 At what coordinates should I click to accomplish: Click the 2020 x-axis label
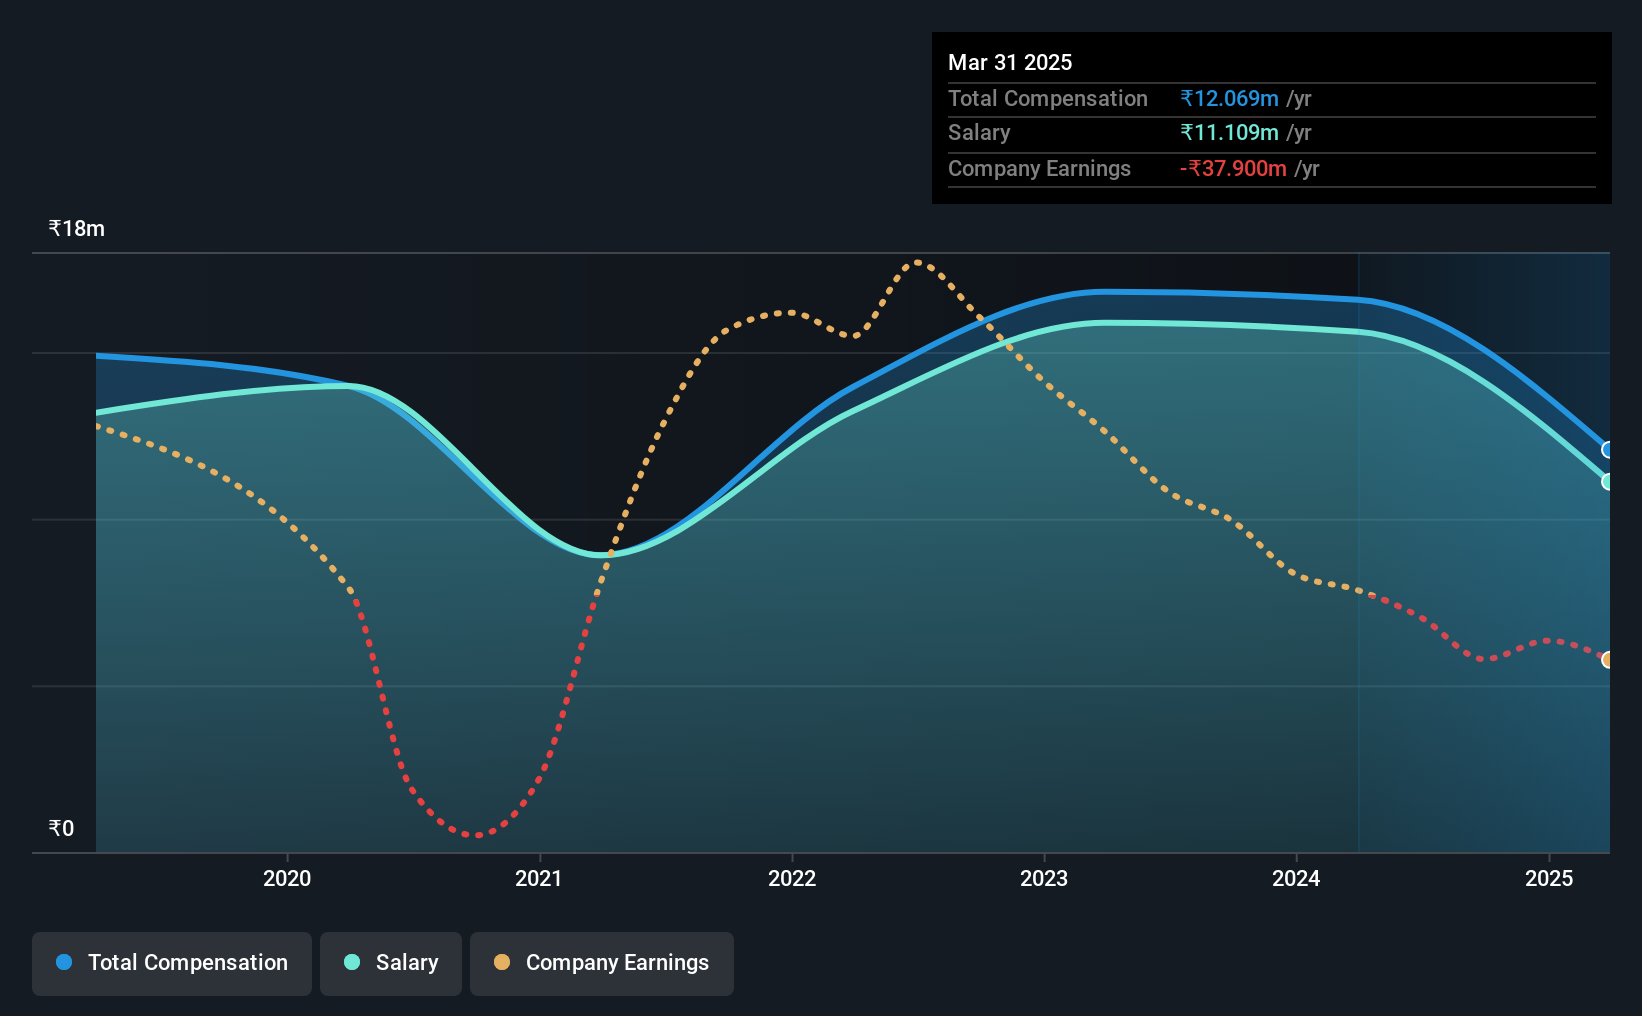pyautogui.click(x=287, y=878)
